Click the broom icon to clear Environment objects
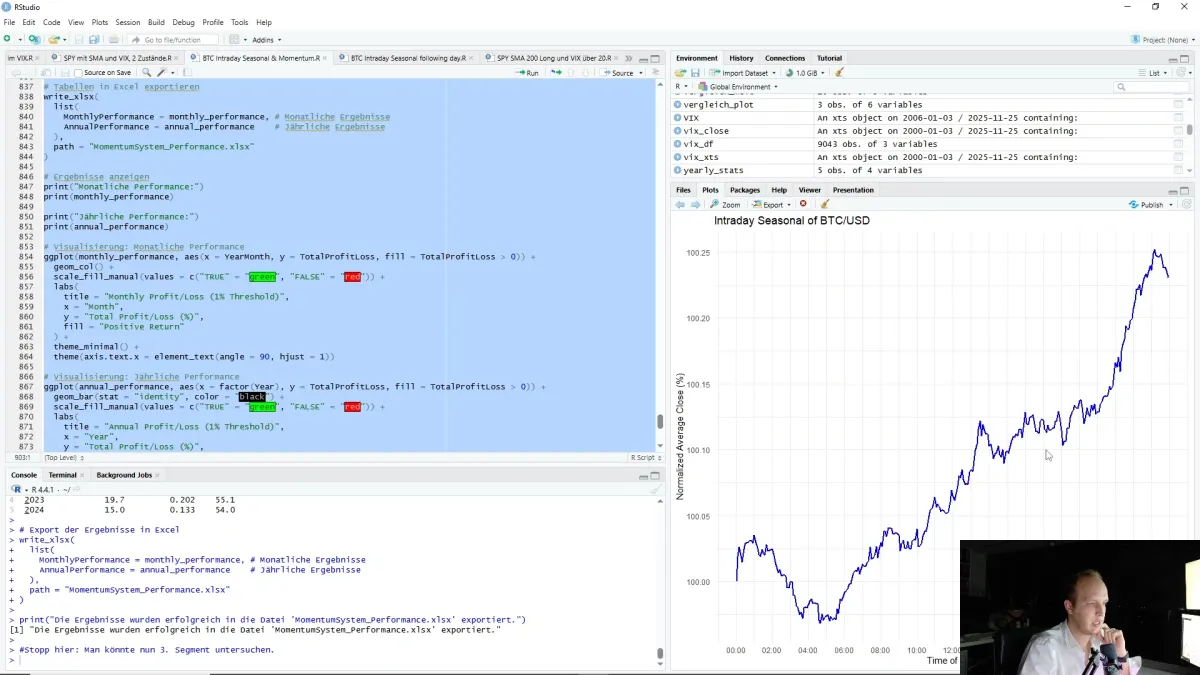Image resolution: width=1200 pixels, height=675 pixels. point(838,72)
